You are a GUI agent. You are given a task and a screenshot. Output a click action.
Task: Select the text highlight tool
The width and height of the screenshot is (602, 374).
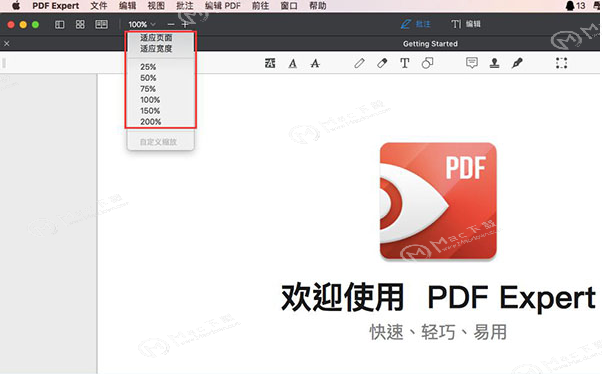pos(270,63)
